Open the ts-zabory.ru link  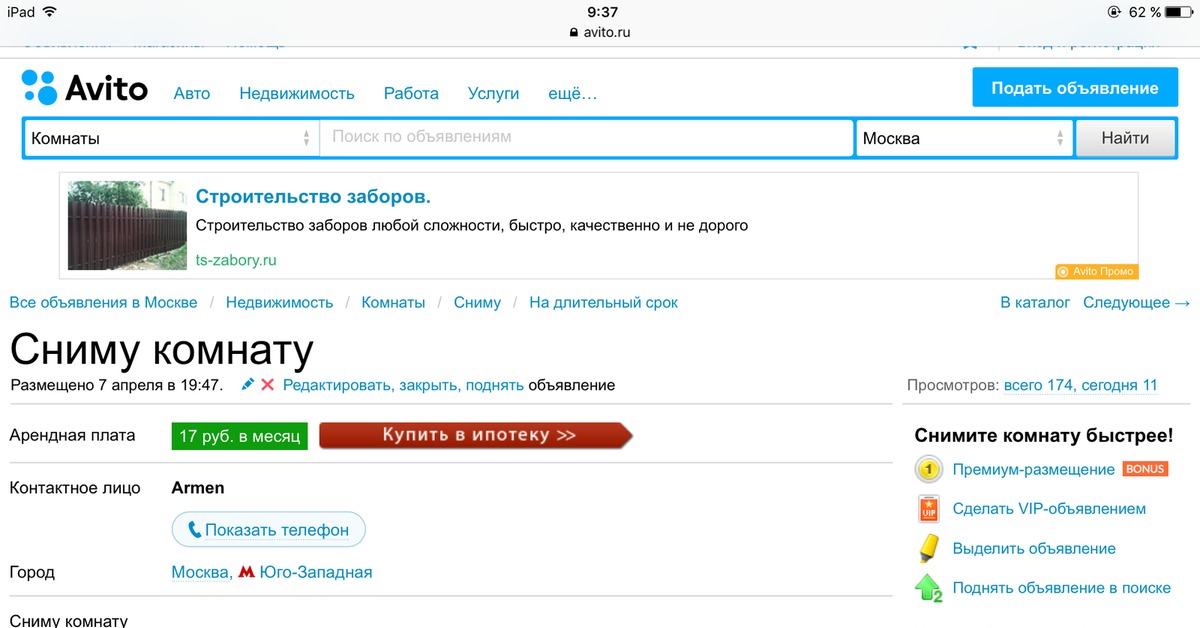click(236, 260)
